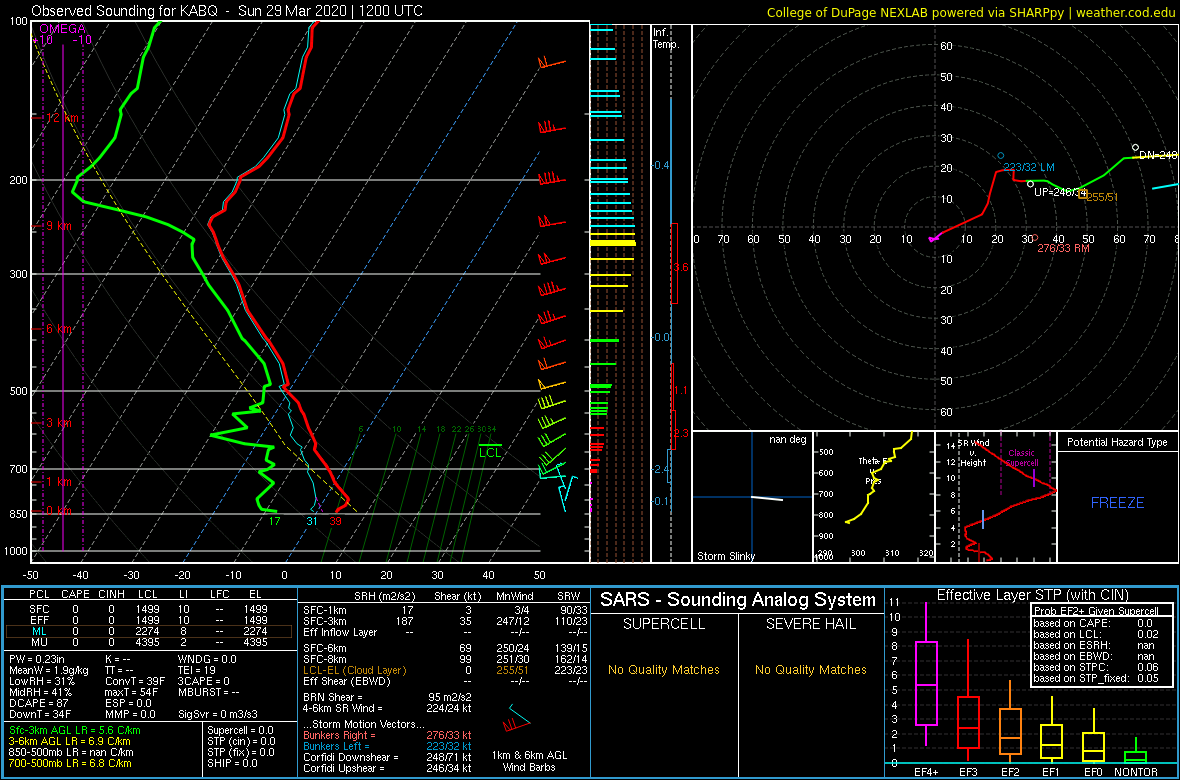The height and width of the screenshot is (780, 1180).
Task: Select the EFF parcel row
Action: tap(148, 619)
